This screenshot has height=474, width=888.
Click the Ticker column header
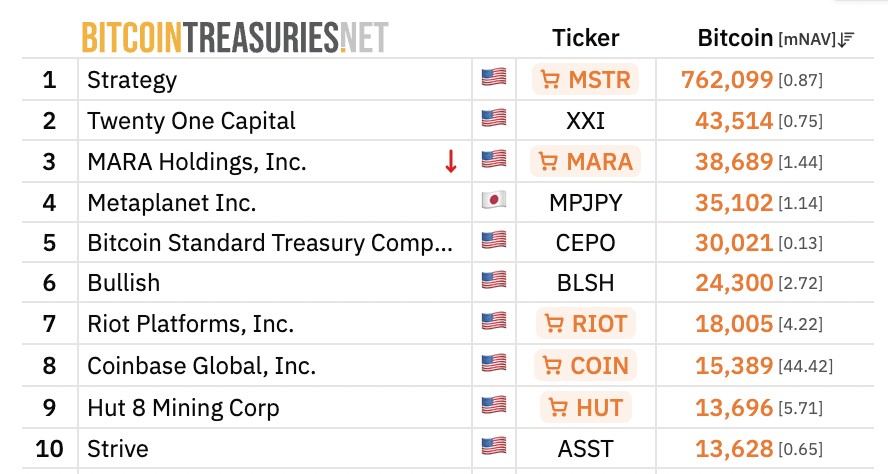point(585,38)
